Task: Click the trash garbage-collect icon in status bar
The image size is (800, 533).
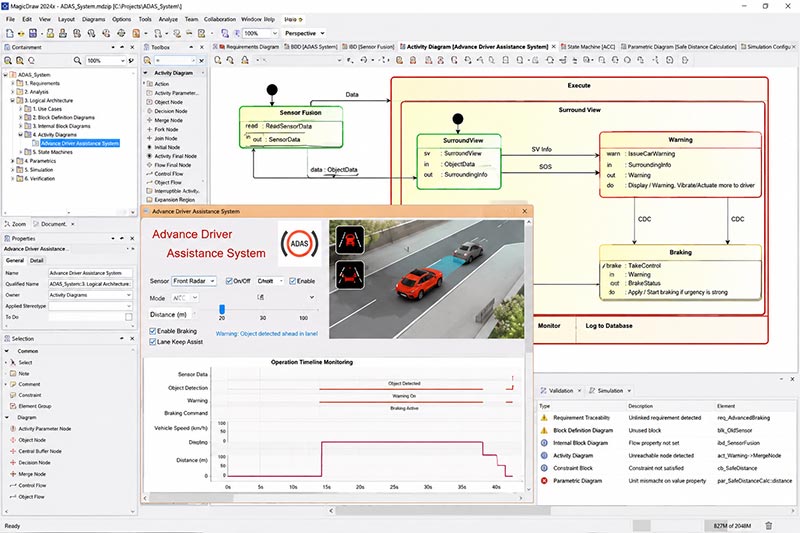Action: (x=769, y=525)
